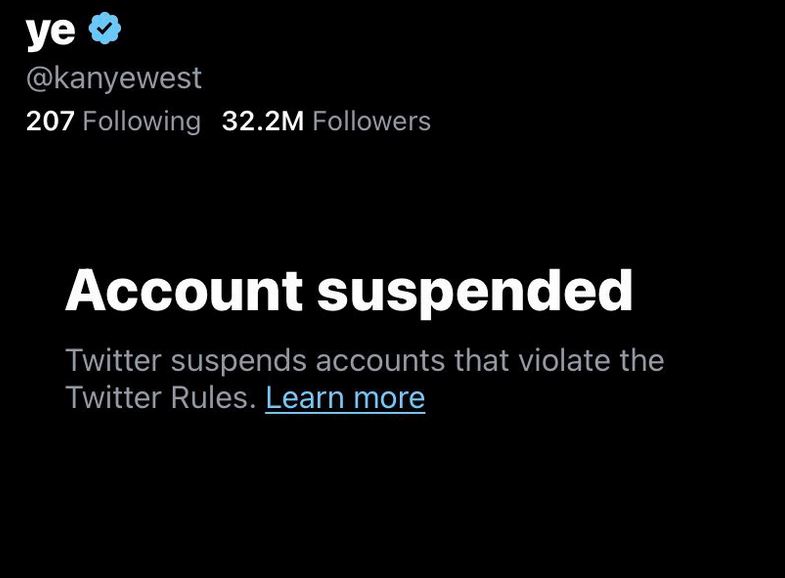The image size is (785, 578).
Task: Tap the word "Following" label
Action: pyautogui.click(x=141, y=121)
